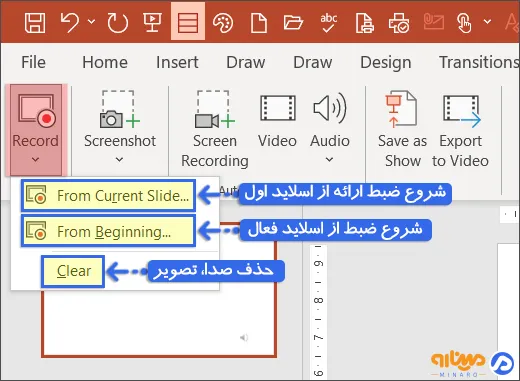
Task: Click the Screenshot camera icon
Action: tap(119, 109)
